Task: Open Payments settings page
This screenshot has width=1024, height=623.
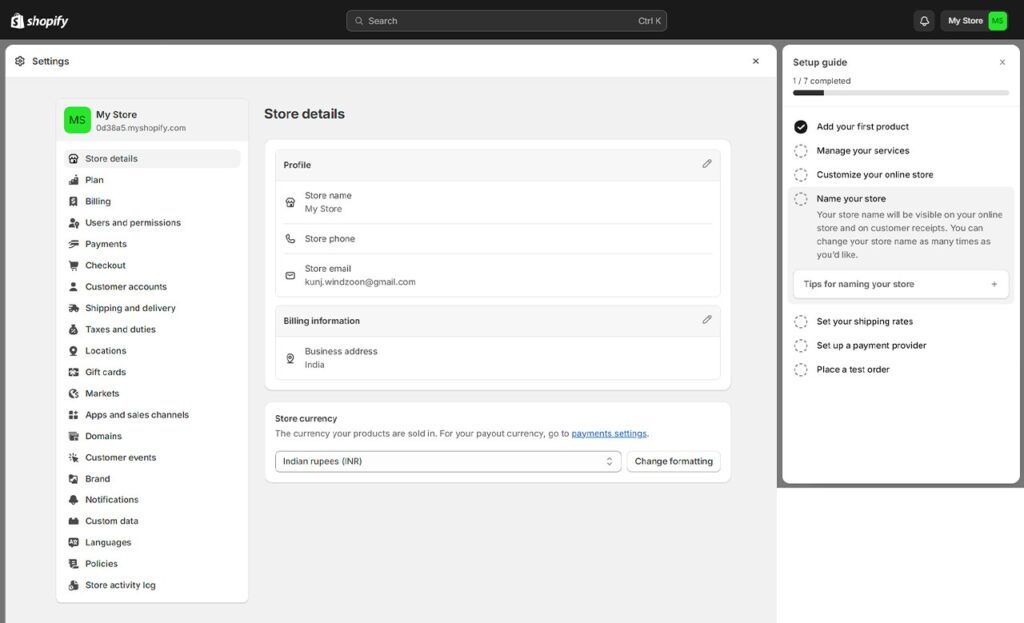Action: click(x=106, y=244)
